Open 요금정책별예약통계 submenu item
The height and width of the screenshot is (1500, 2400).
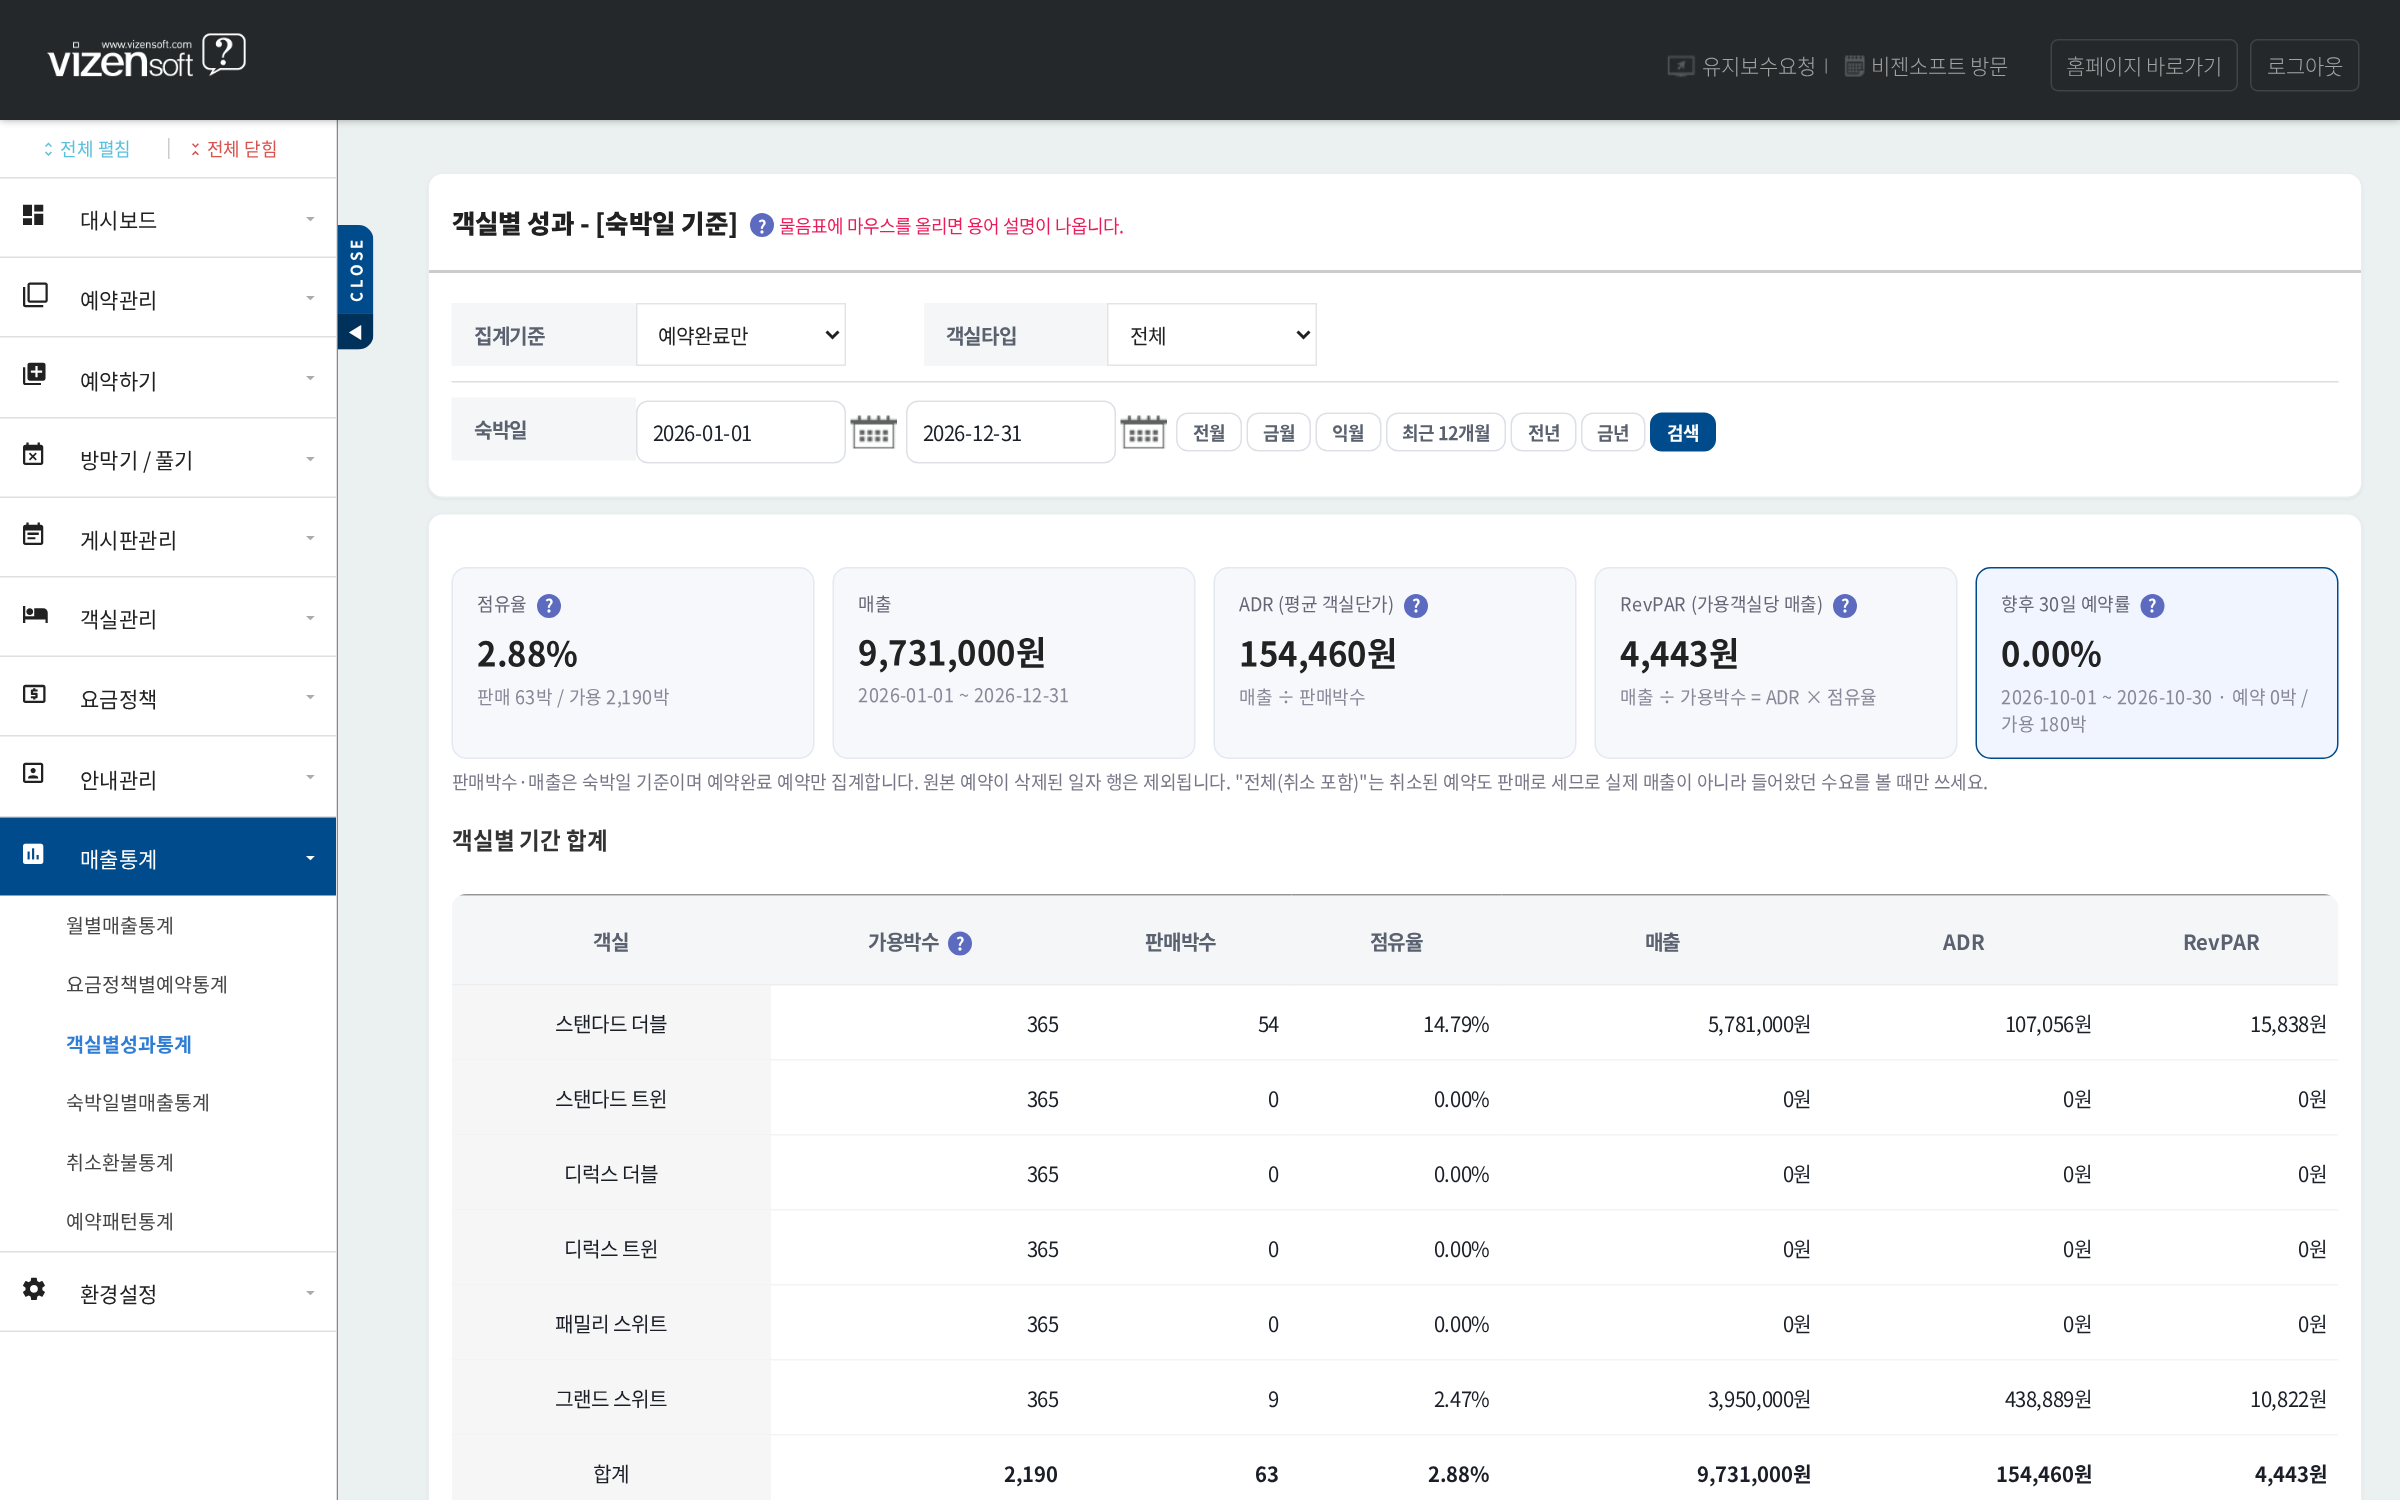pyautogui.click(x=147, y=985)
